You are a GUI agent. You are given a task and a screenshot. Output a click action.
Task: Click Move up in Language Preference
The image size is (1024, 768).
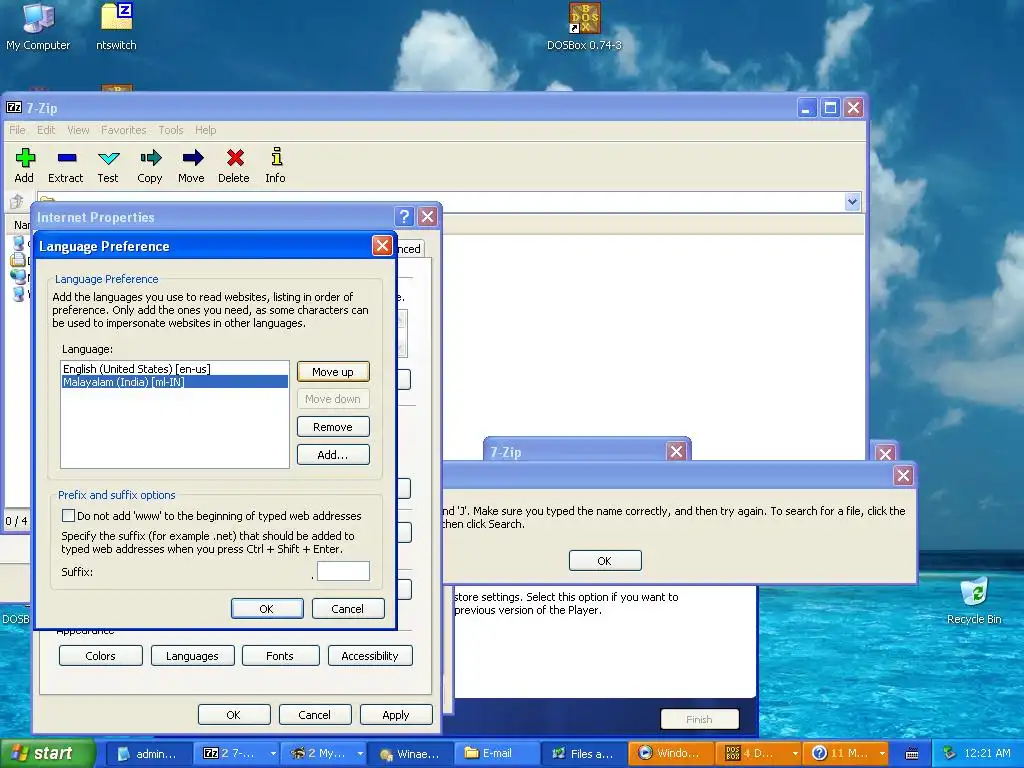pos(333,372)
